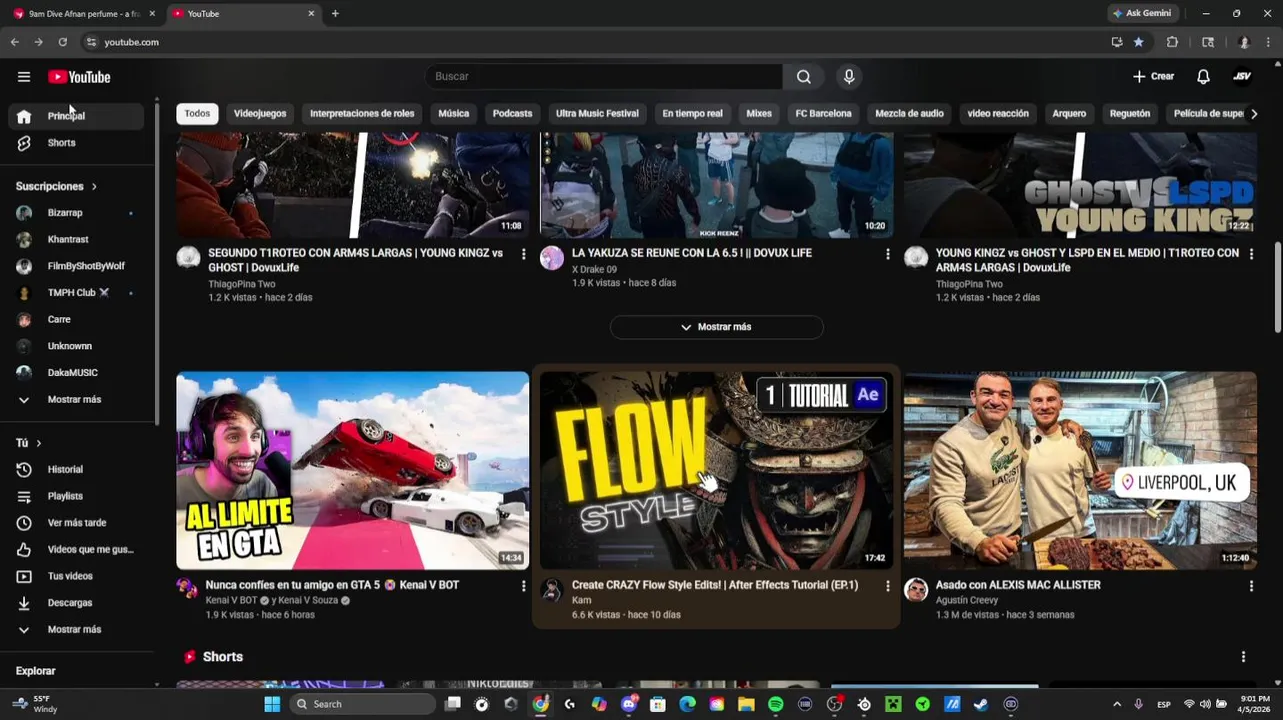
Task: Open TMPH Club subscription channel
Action: tap(76, 293)
